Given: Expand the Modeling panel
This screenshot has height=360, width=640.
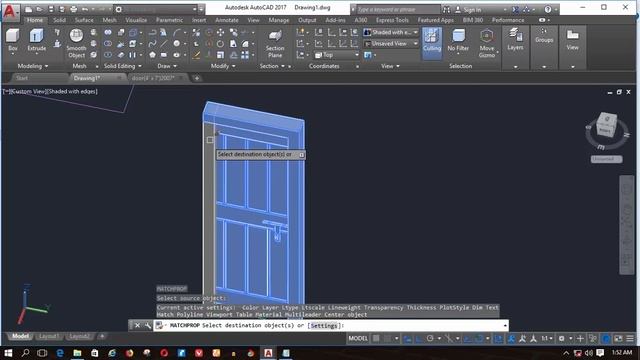Looking at the screenshot, I should [x=33, y=66].
